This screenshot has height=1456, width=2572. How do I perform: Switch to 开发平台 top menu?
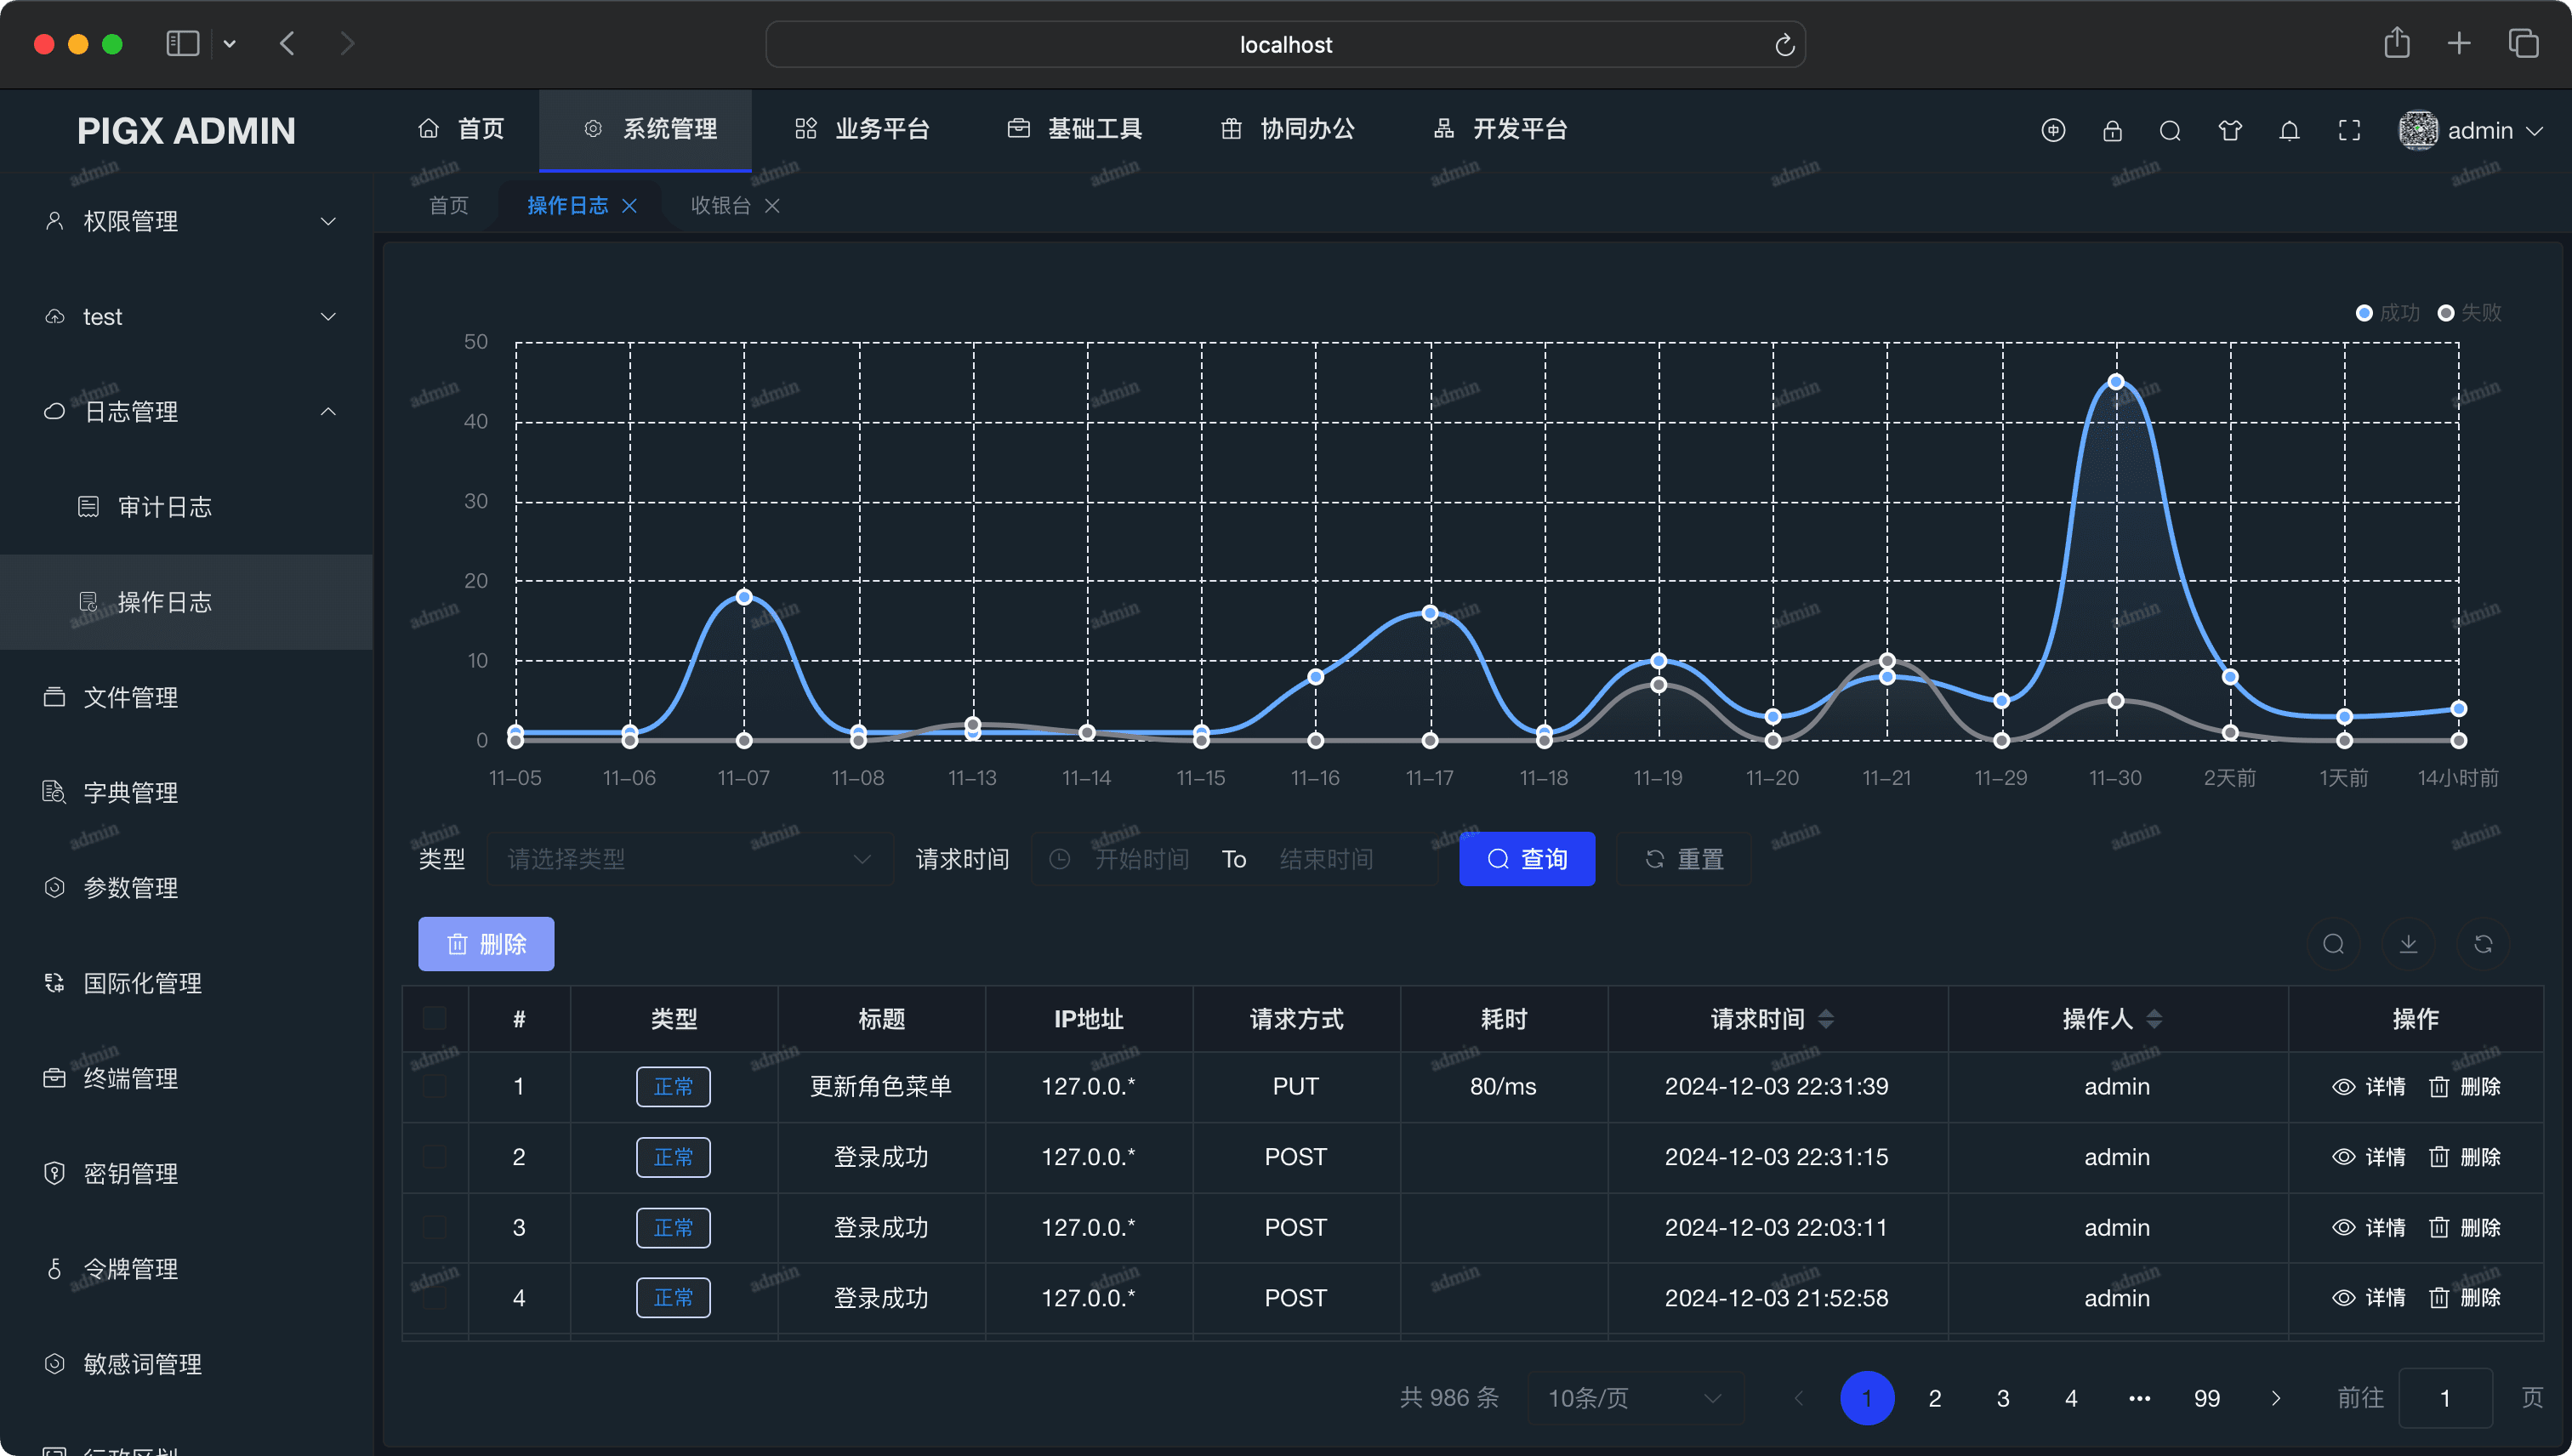[x=1499, y=129]
